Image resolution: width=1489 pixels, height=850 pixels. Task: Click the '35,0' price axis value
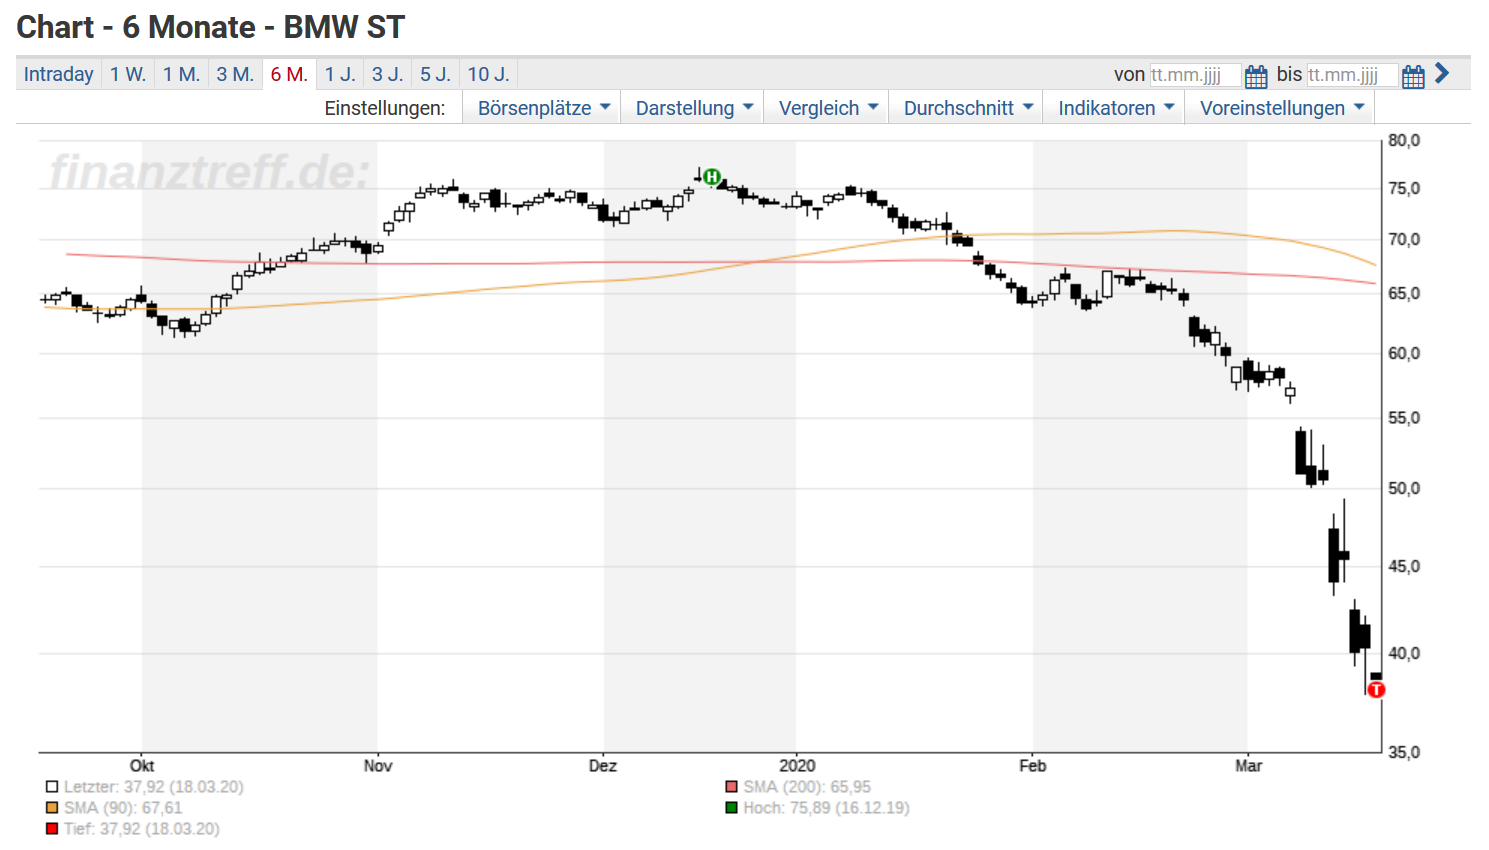coord(1404,753)
